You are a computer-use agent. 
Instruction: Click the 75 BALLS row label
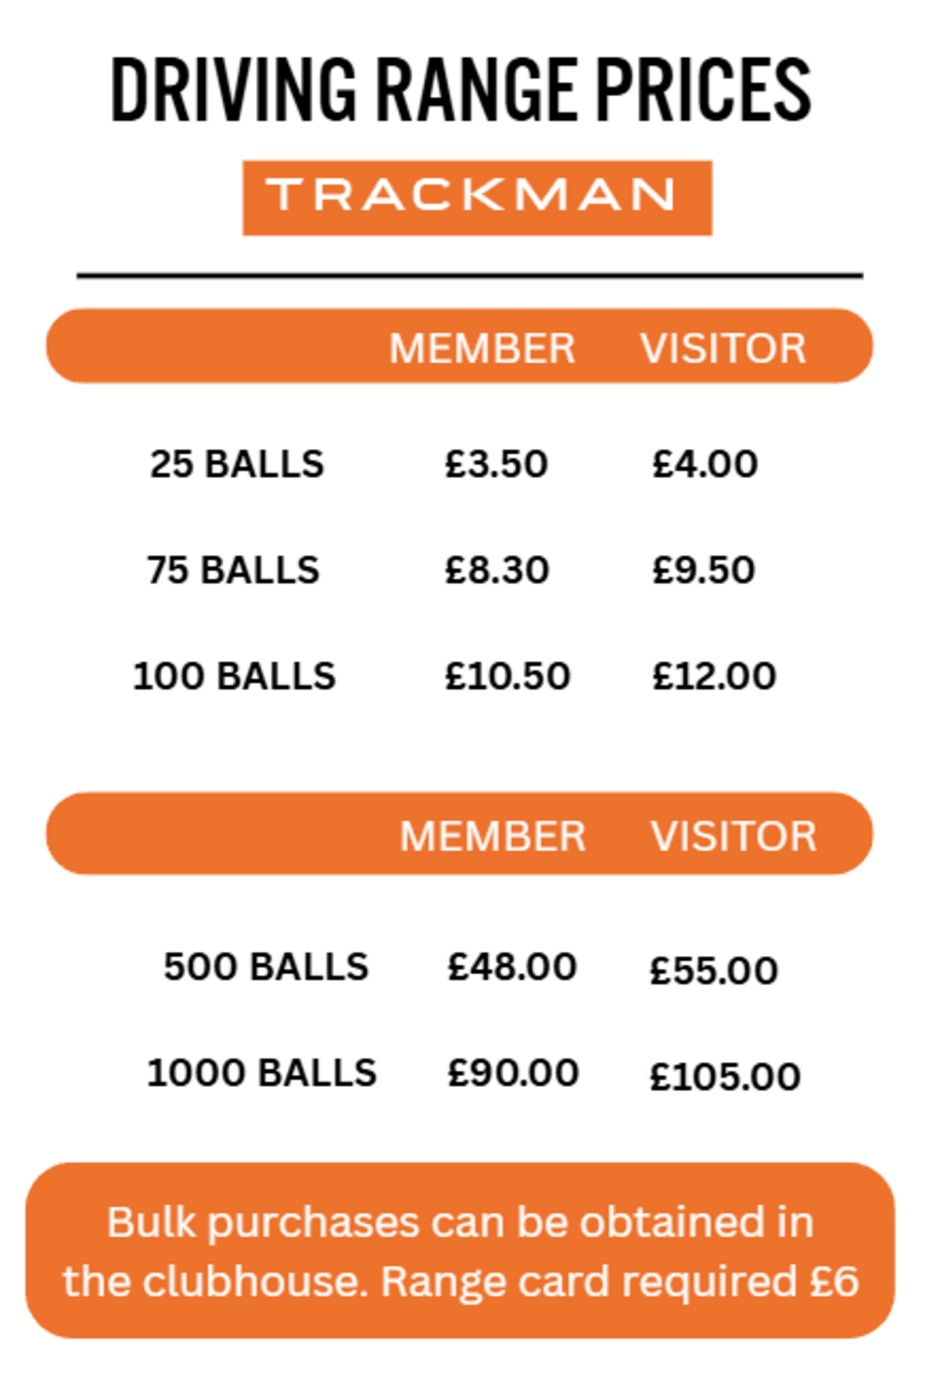click(233, 570)
